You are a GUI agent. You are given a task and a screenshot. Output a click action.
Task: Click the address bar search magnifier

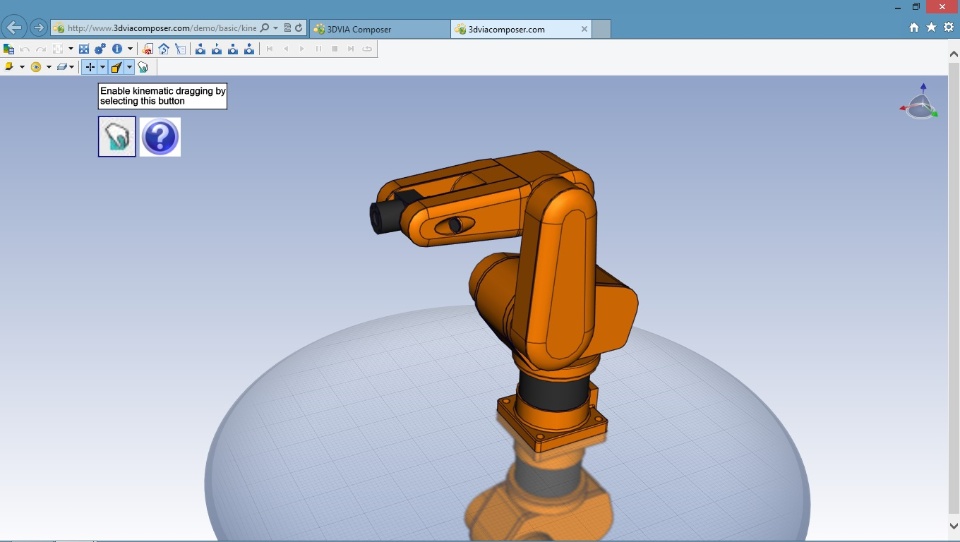(x=264, y=28)
